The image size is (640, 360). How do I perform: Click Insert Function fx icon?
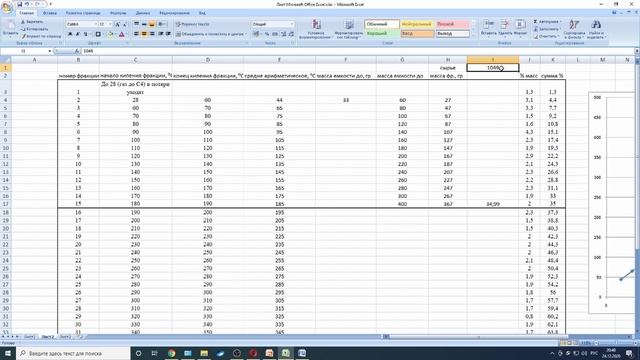77,51
